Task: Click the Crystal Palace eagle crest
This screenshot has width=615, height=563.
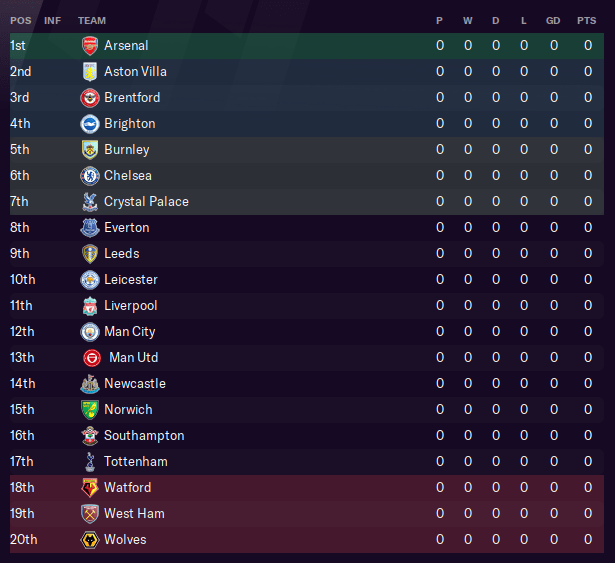Action: [x=90, y=202]
